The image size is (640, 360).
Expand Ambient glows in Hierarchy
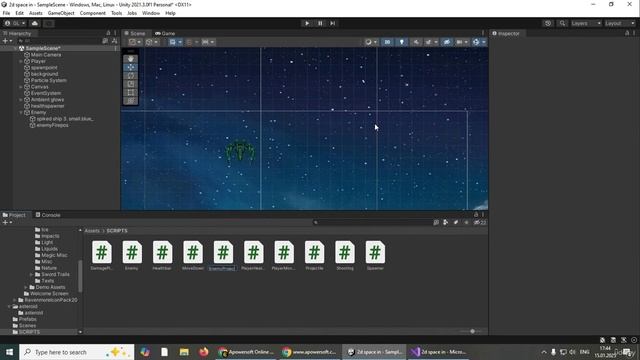tap(21, 100)
